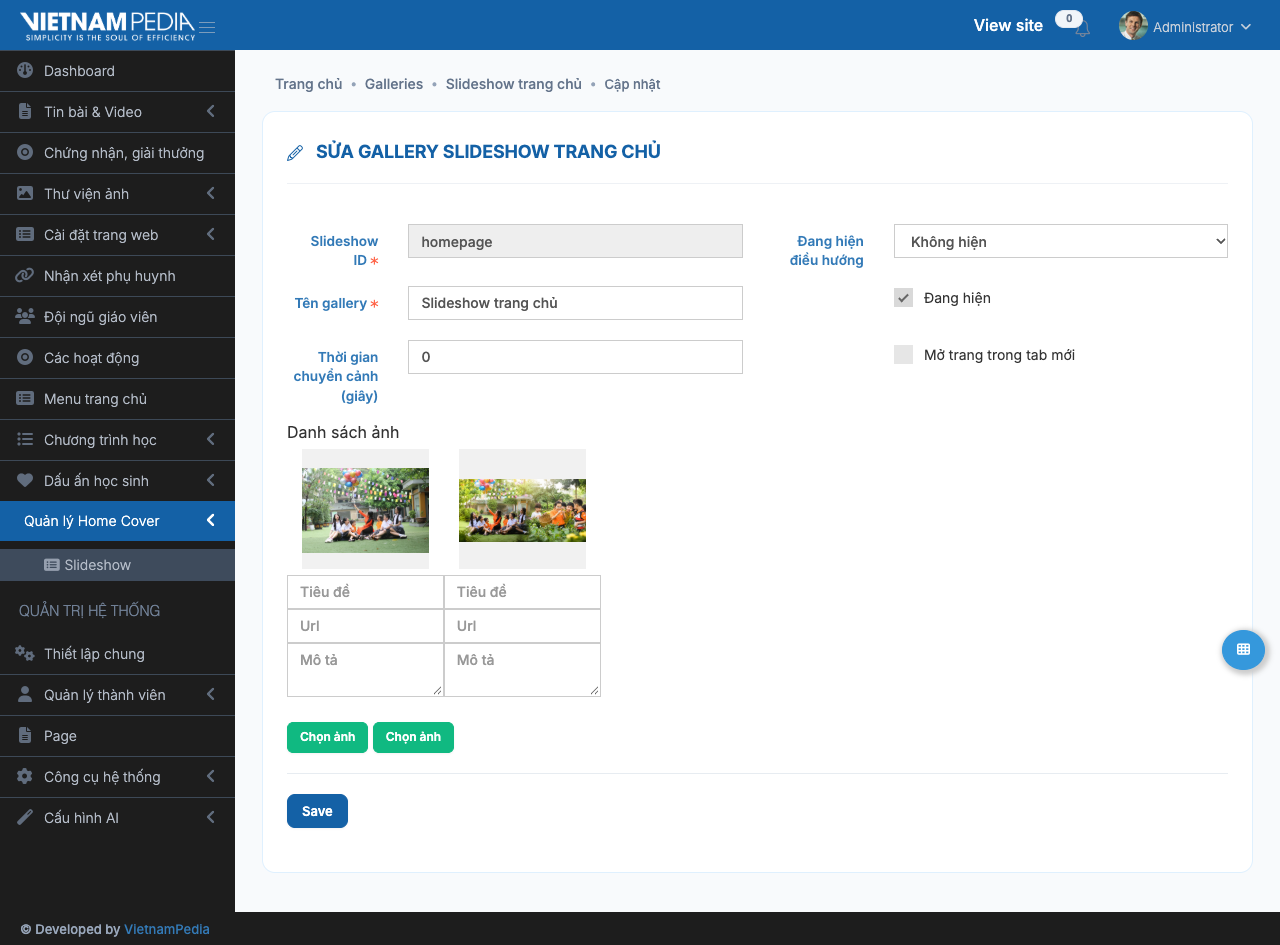Select the second slideshow image thumbnail
The height and width of the screenshot is (945, 1280).
522,510
